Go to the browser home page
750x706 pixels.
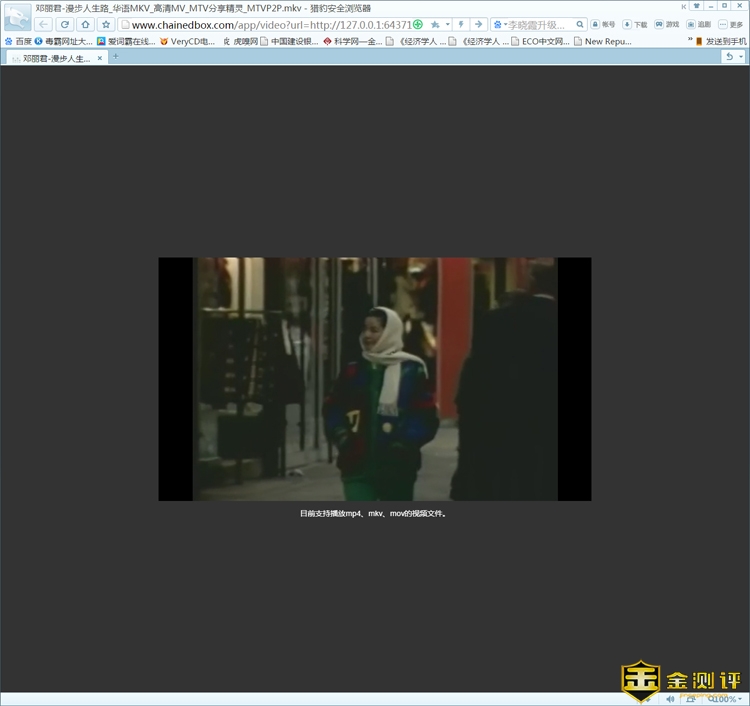click(x=86, y=24)
